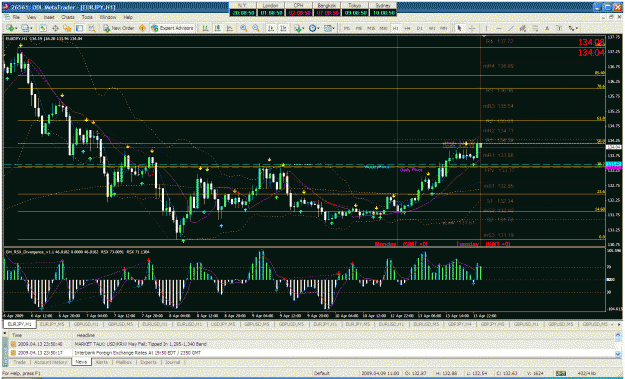Expand the new chart dropdown arrow
The image size is (625, 379).
pyautogui.click(x=16, y=28)
